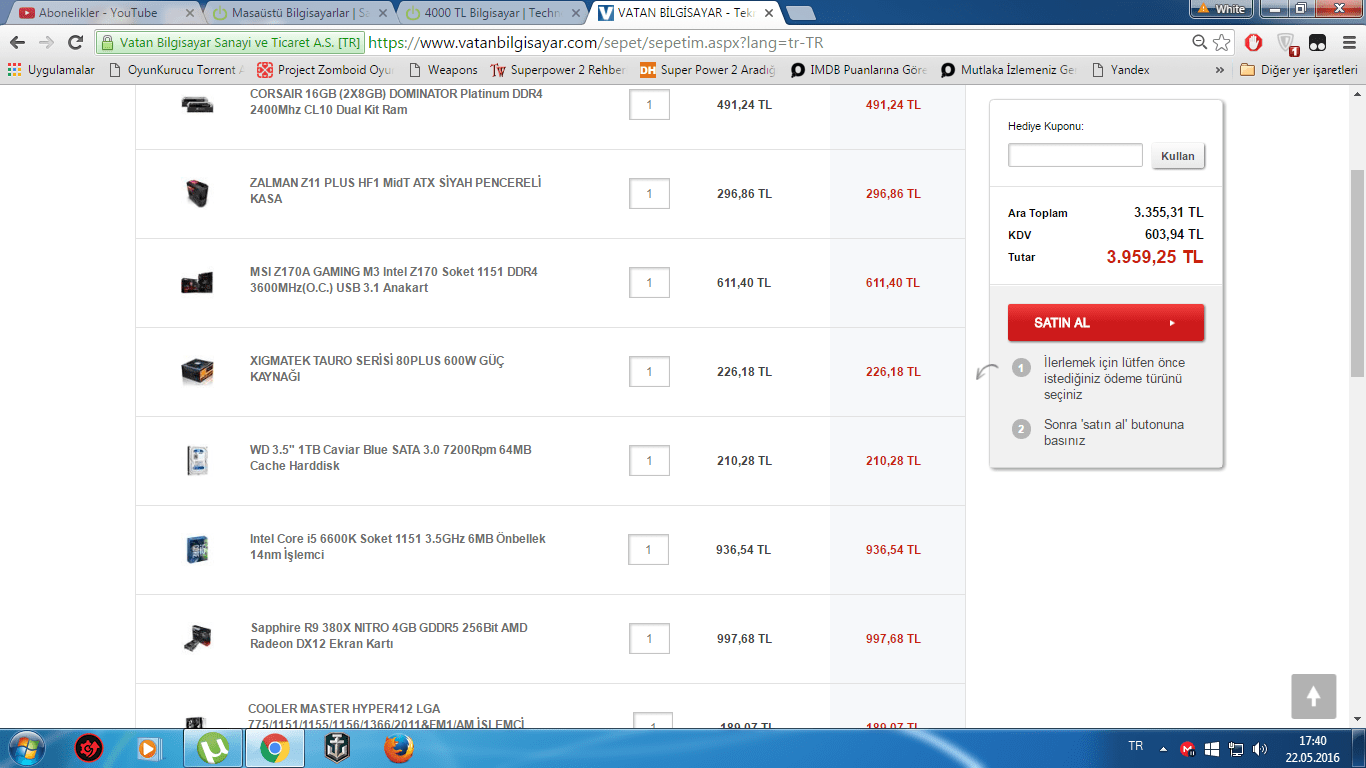Open the Diğer yer işaretleri bookmarks folder
1366x768 pixels.
click(1298, 70)
